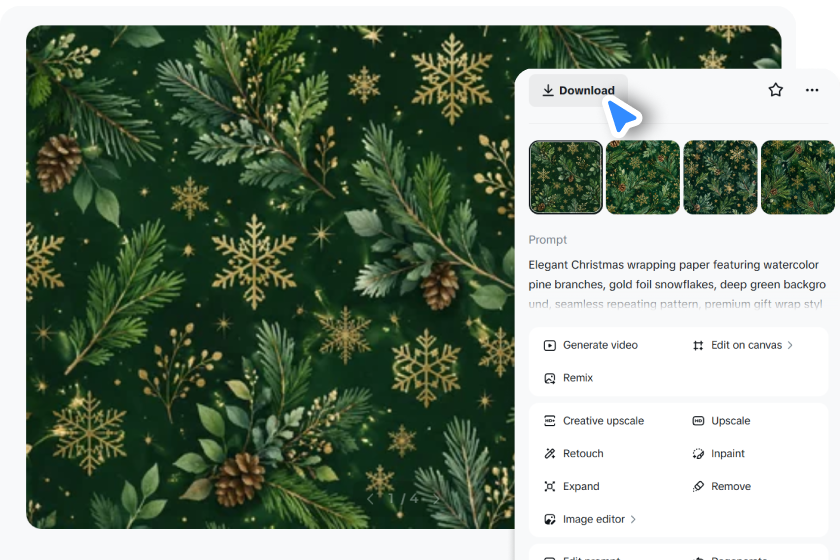This screenshot has width=840, height=560.
Task: Select the second generated pattern thumbnail
Action: coord(643,177)
